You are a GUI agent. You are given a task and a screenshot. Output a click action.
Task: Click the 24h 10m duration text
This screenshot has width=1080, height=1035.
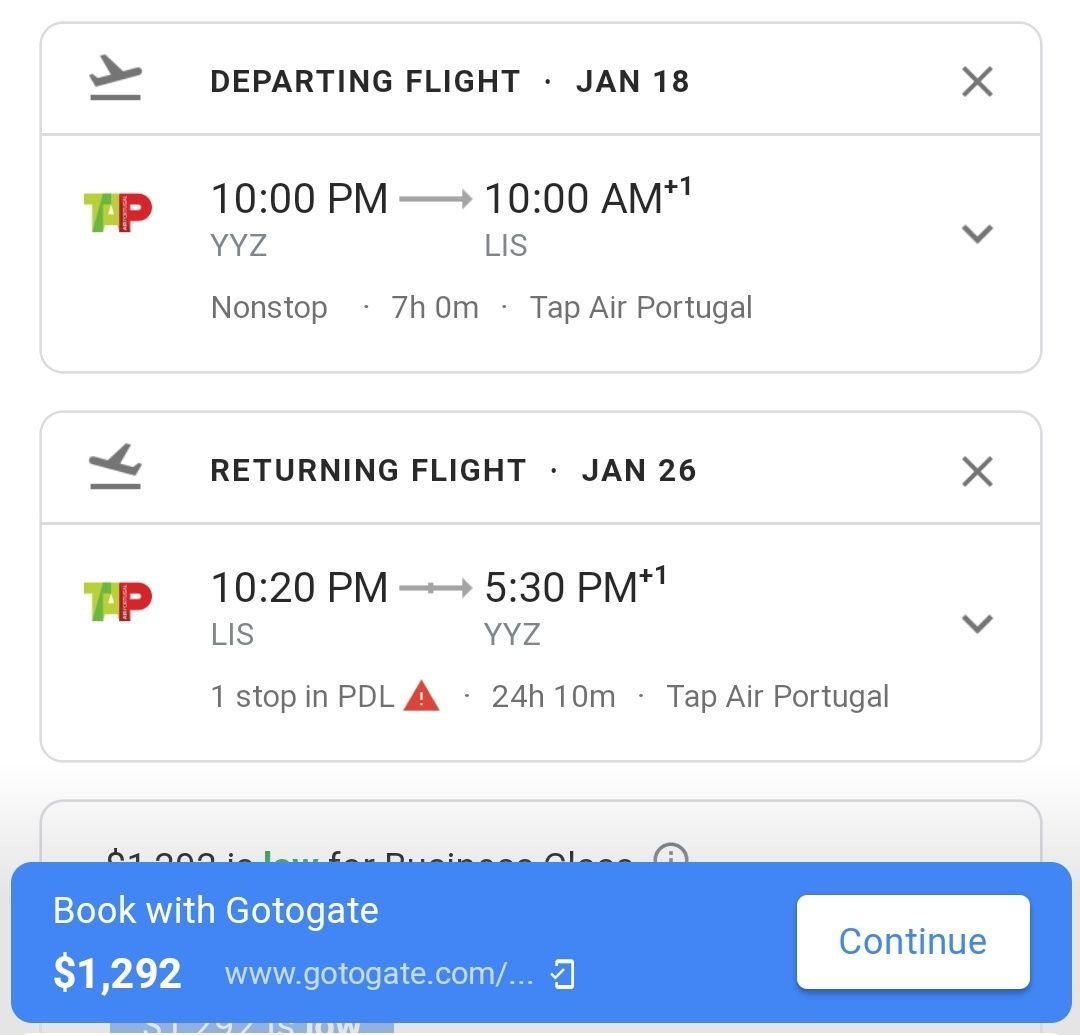(x=553, y=696)
